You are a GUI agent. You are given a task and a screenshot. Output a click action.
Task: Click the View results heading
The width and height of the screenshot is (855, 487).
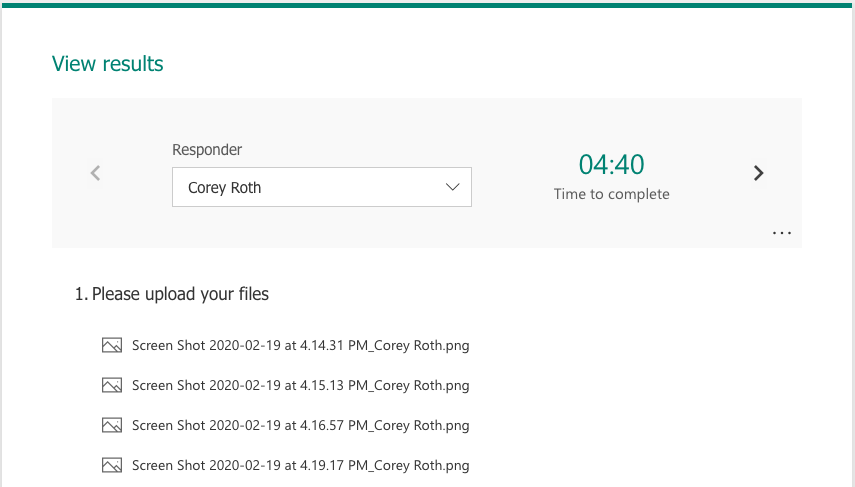(x=107, y=64)
